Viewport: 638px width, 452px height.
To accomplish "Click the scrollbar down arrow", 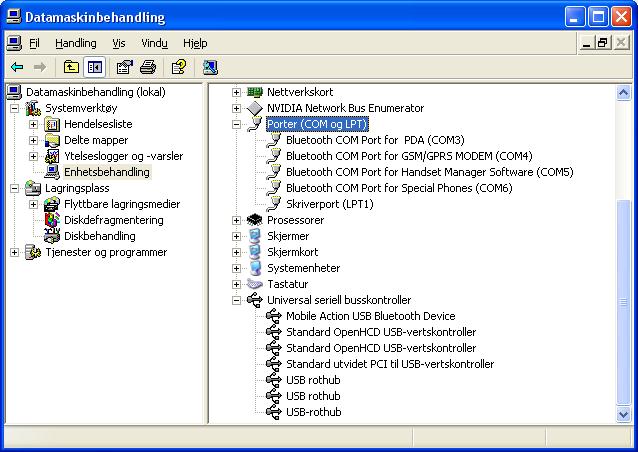I will point(623,415).
